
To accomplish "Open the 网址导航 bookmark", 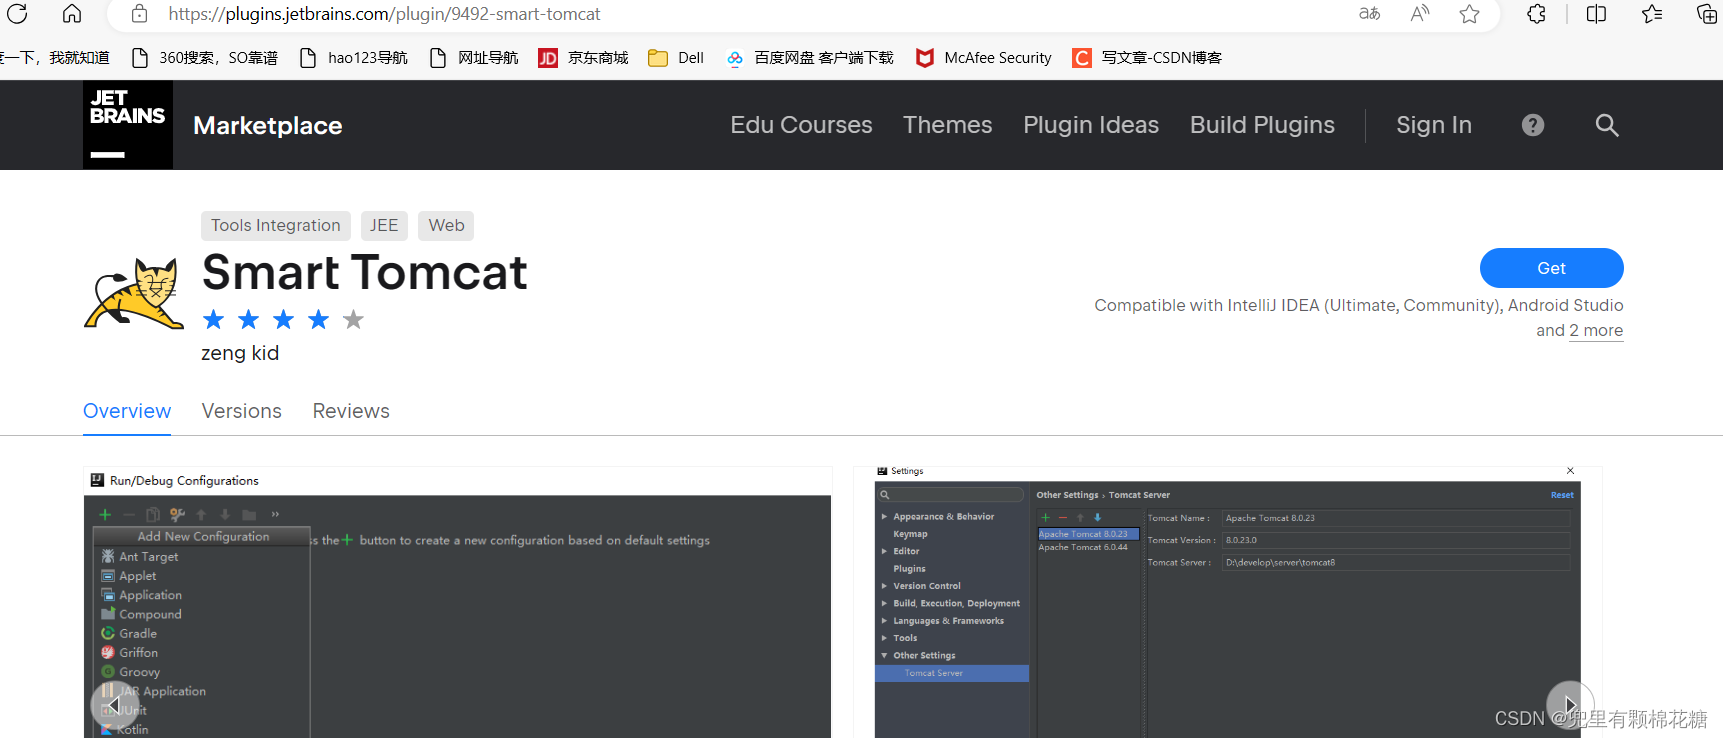I will pos(474,58).
